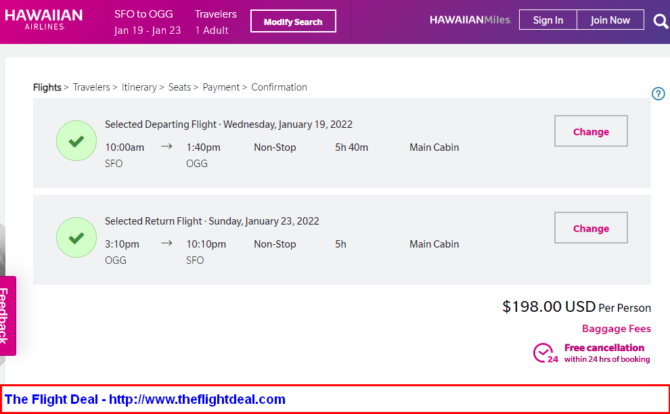This screenshot has height=414, width=670.
Task: Select the Payment breadcrumb step
Action: tap(221, 87)
